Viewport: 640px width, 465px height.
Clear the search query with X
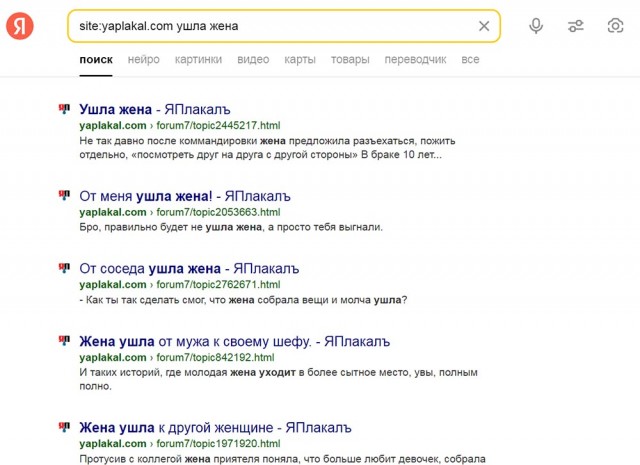point(484,26)
